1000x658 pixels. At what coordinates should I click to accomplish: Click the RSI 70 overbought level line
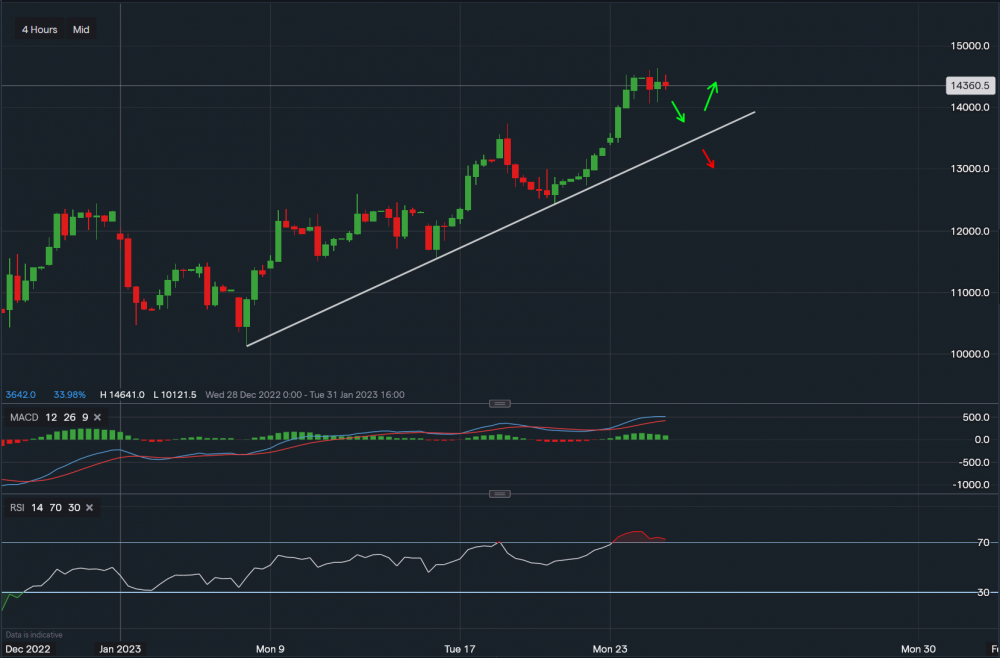point(300,540)
